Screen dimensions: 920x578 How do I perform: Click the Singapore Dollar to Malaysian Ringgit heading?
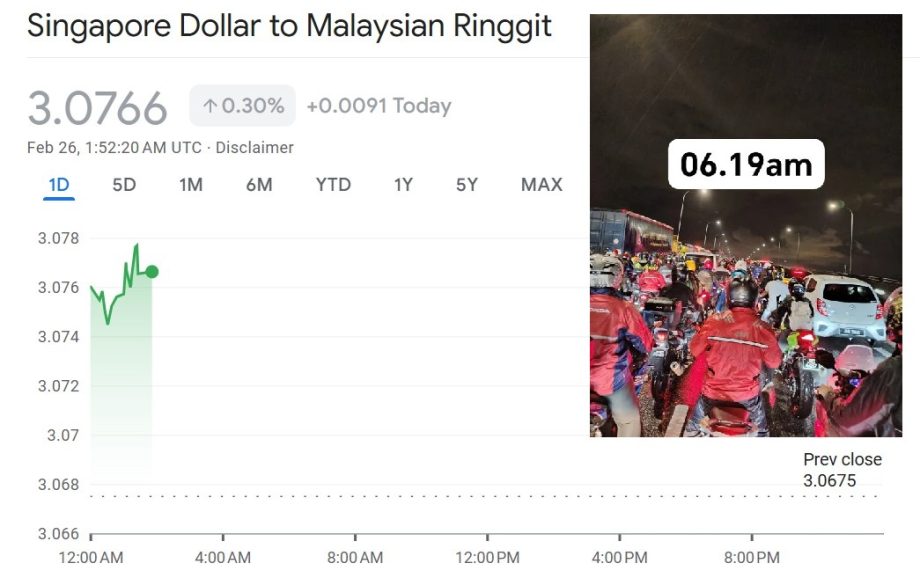[290, 26]
